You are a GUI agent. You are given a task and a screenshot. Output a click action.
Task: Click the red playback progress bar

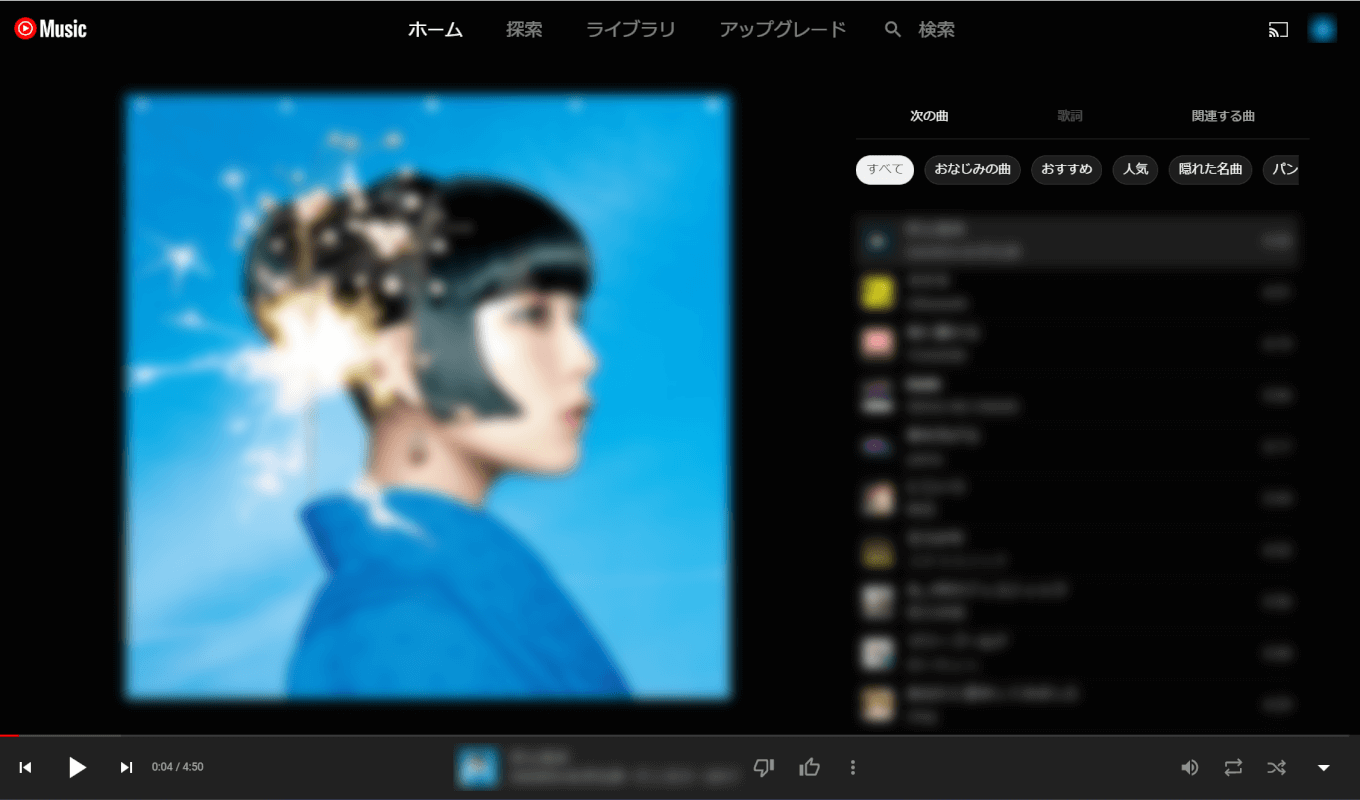10,736
